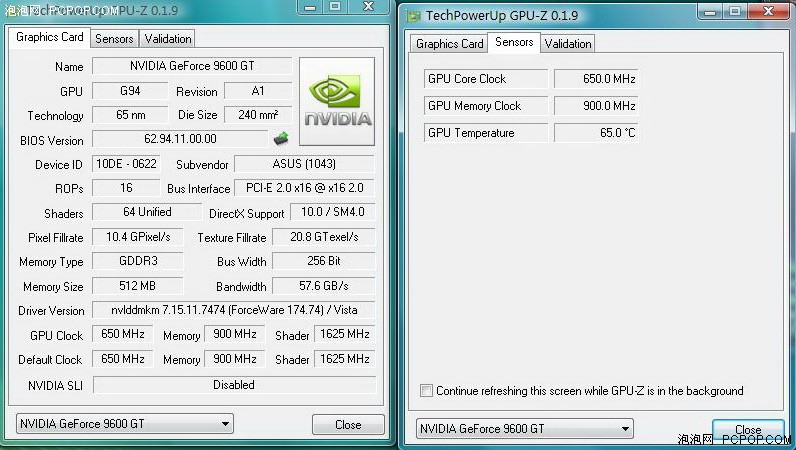Click the NVIDIA logo image
This screenshot has width=796, height=450.
tap(337, 102)
